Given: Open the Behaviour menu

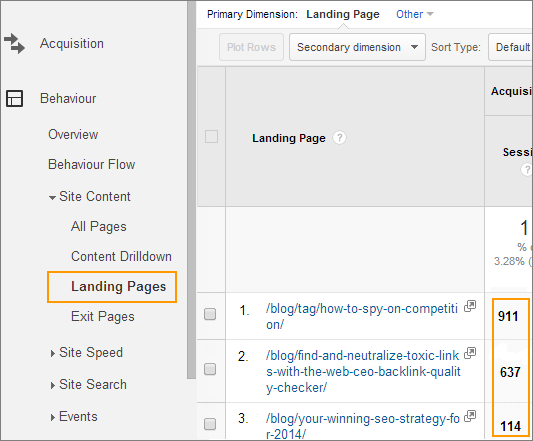Looking at the screenshot, I should 68,98.
